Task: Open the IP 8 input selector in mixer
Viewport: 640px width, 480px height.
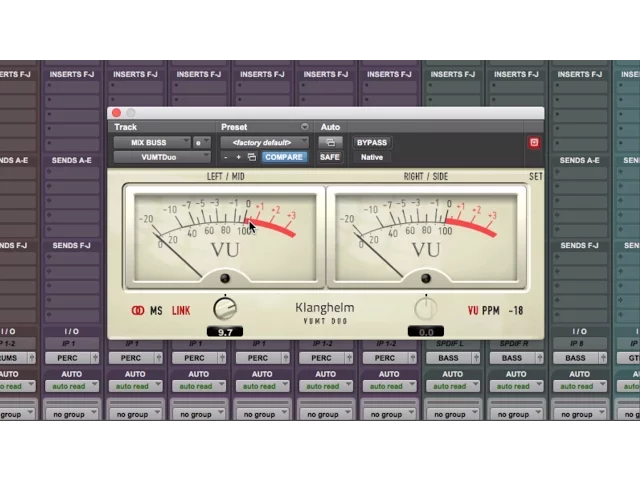Action: [579, 344]
